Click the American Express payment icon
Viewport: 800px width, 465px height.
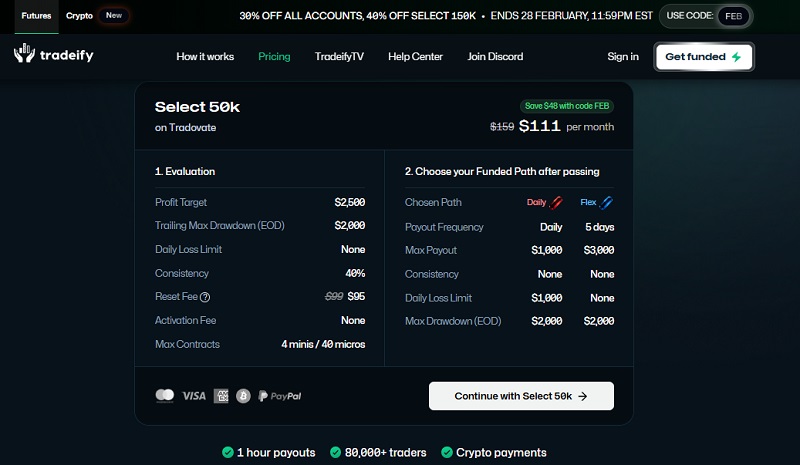click(221, 396)
